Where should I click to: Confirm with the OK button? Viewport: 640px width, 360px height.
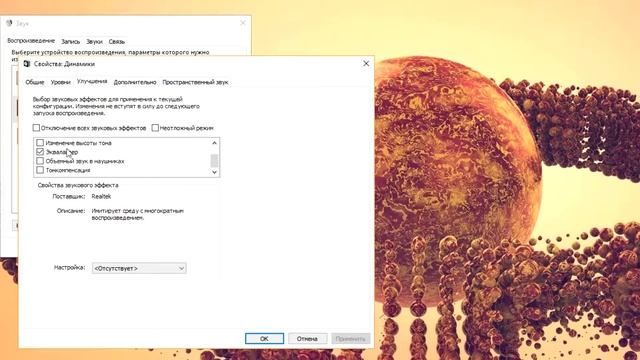pos(264,338)
